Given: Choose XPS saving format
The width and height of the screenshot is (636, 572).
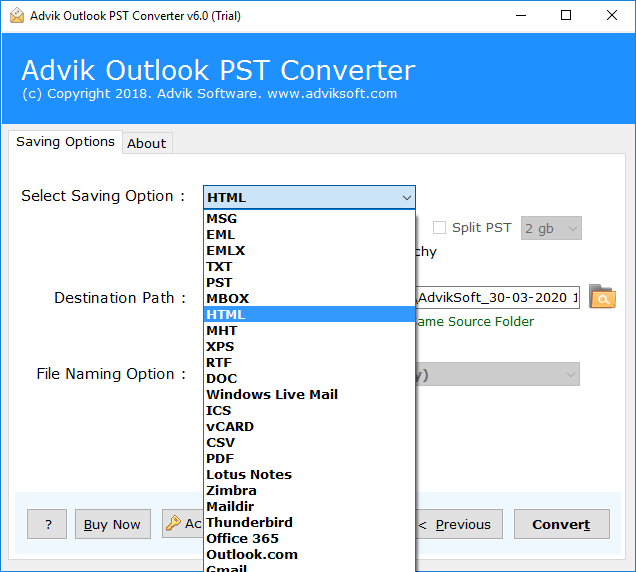Looking at the screenshot, I should [309, 346].
